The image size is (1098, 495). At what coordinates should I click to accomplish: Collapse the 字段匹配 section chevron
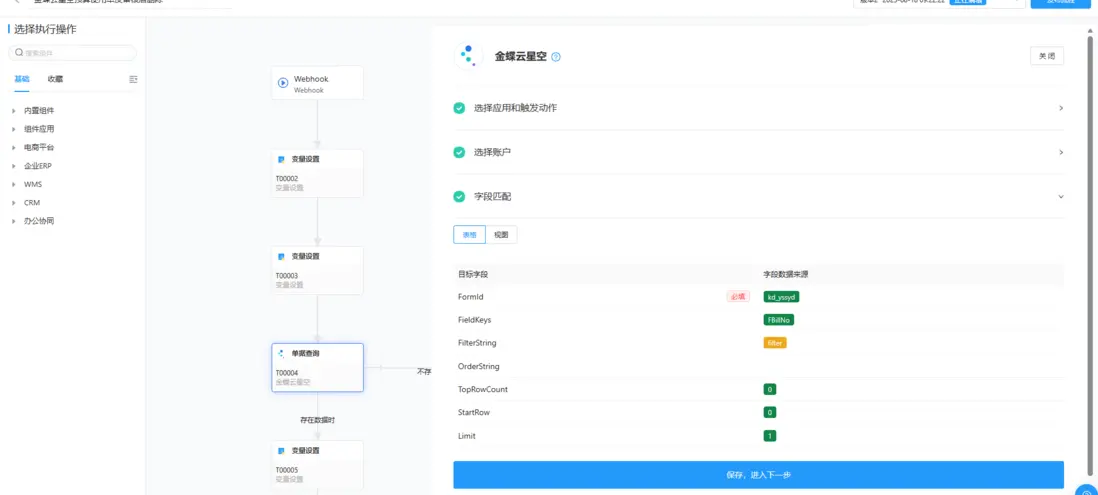click(1061, 197)
